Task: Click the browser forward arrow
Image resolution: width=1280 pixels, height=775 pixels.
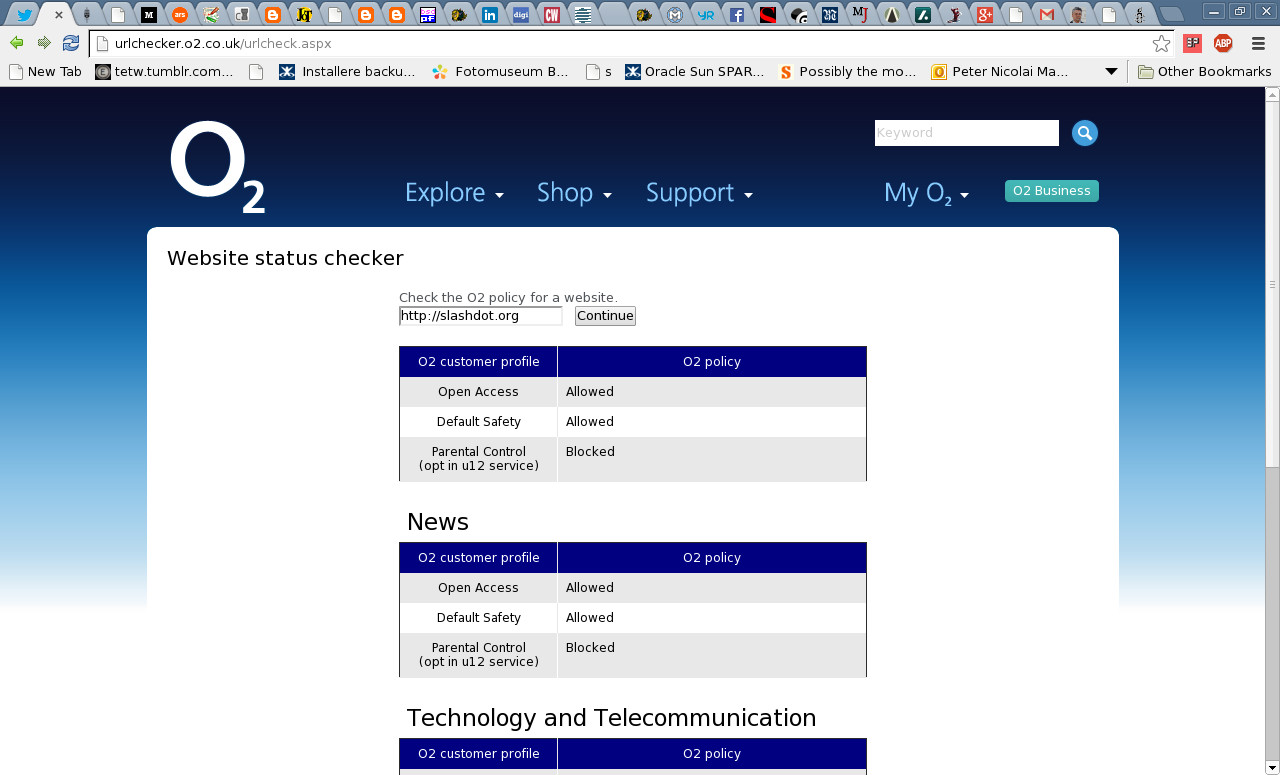Action: click(x=44, y=43)
